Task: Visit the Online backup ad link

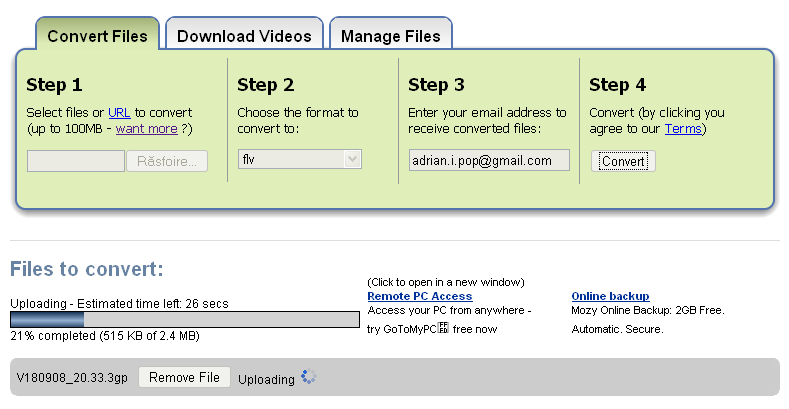Action: click(610, 296)
